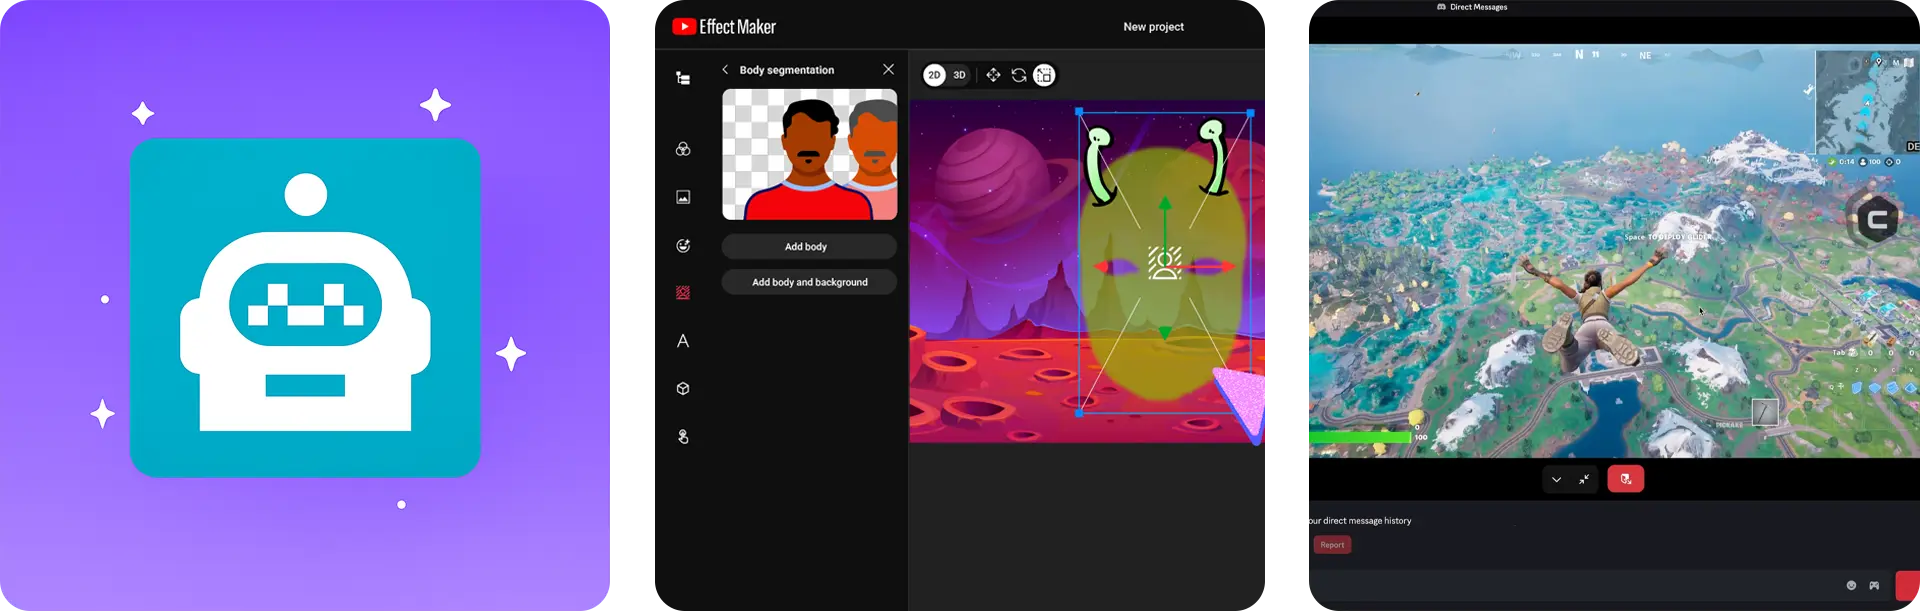This screenshot has width=1920, height=611.
Task: Click the hand gesture icon in sidebar
Action: click(x=683, y=437)
